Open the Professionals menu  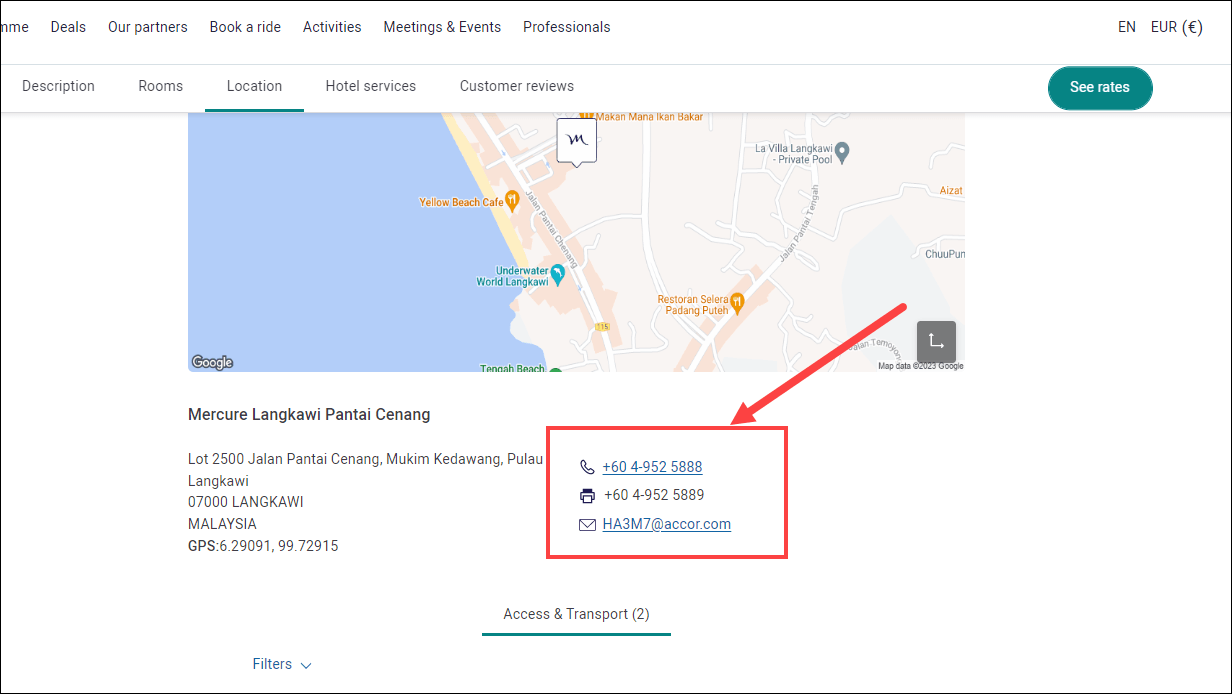pyautogui.click(x=566, y=27)
